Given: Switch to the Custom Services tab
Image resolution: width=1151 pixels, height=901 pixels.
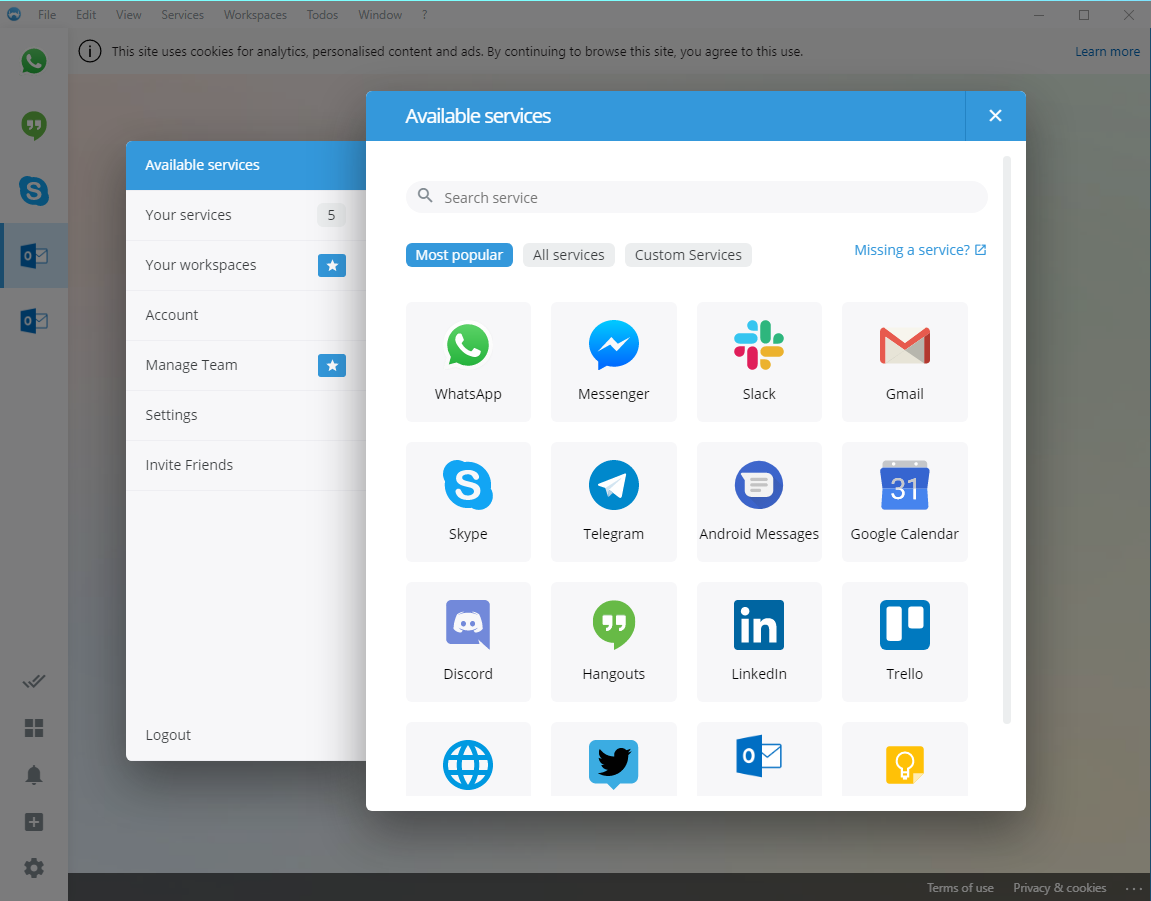Looking at the screenshot, I should coord(688,255).
